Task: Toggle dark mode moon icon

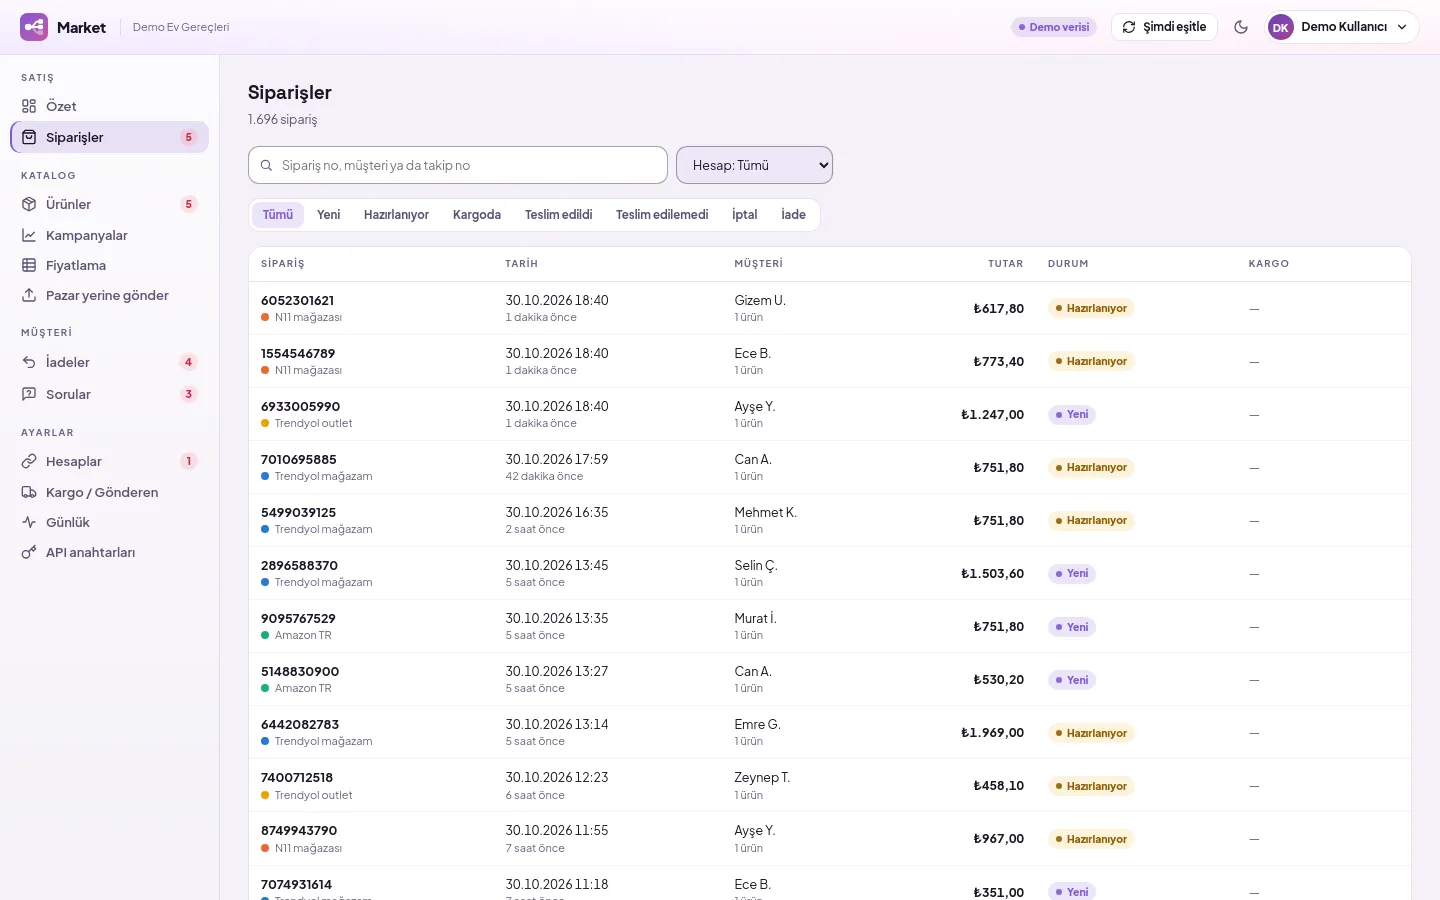Action: 1241,27
